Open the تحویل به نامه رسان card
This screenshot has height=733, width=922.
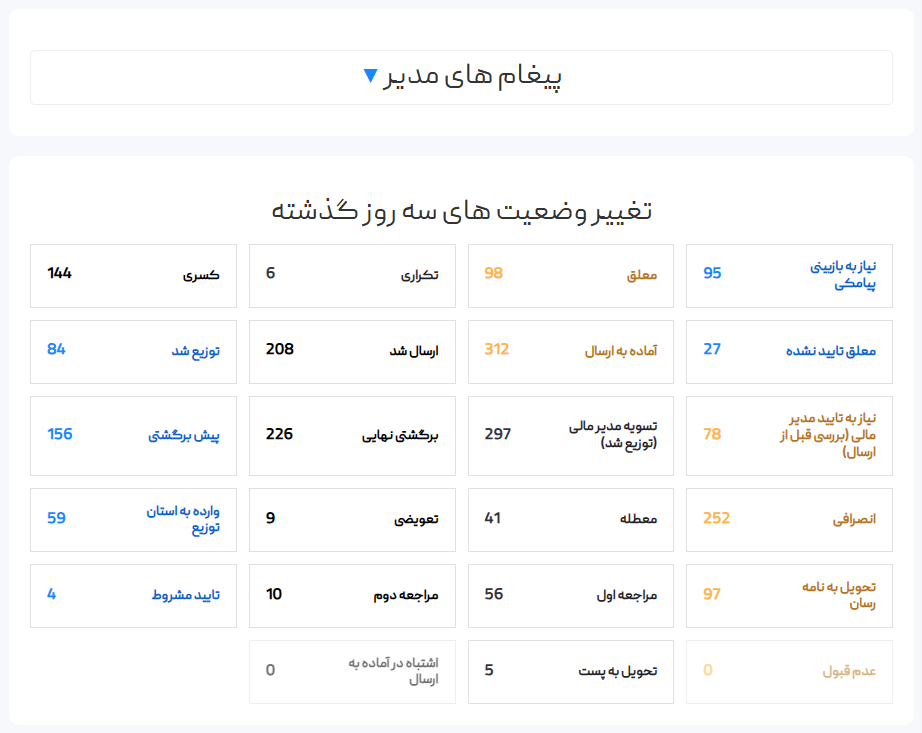[x=789, y=595]
